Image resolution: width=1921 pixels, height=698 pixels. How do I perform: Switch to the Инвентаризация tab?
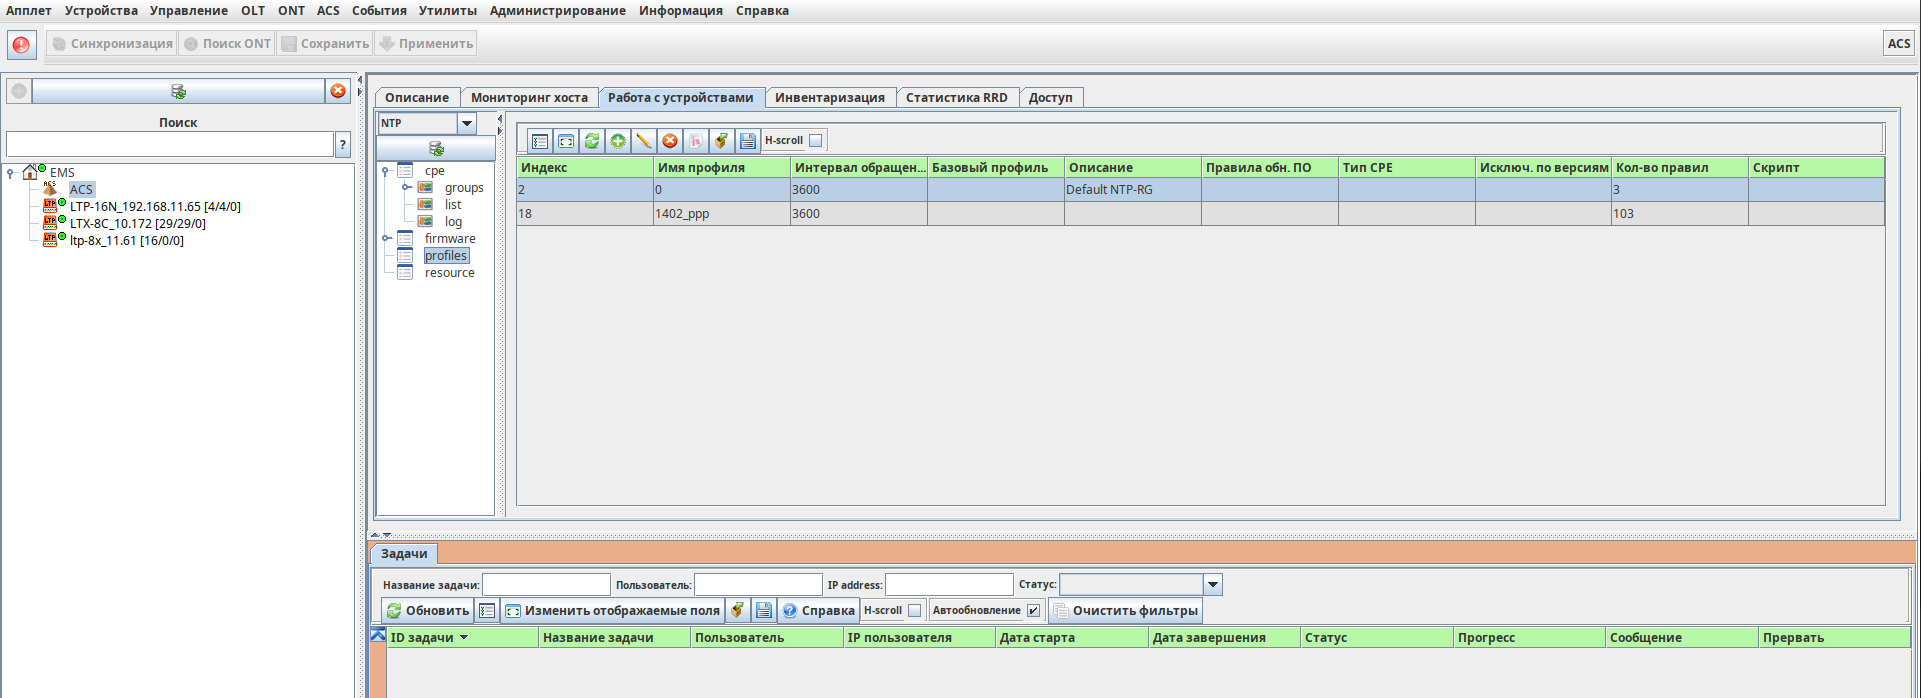[x=830, y=97]
